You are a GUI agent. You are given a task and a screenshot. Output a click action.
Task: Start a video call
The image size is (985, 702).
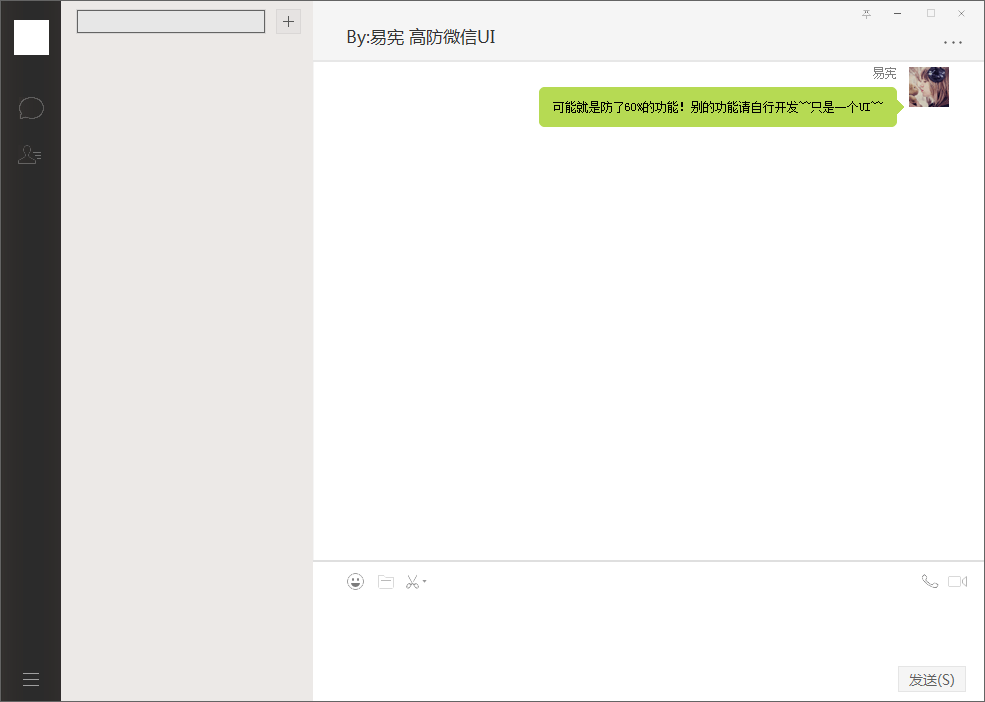pyautogui.click(x=957, y=581)
